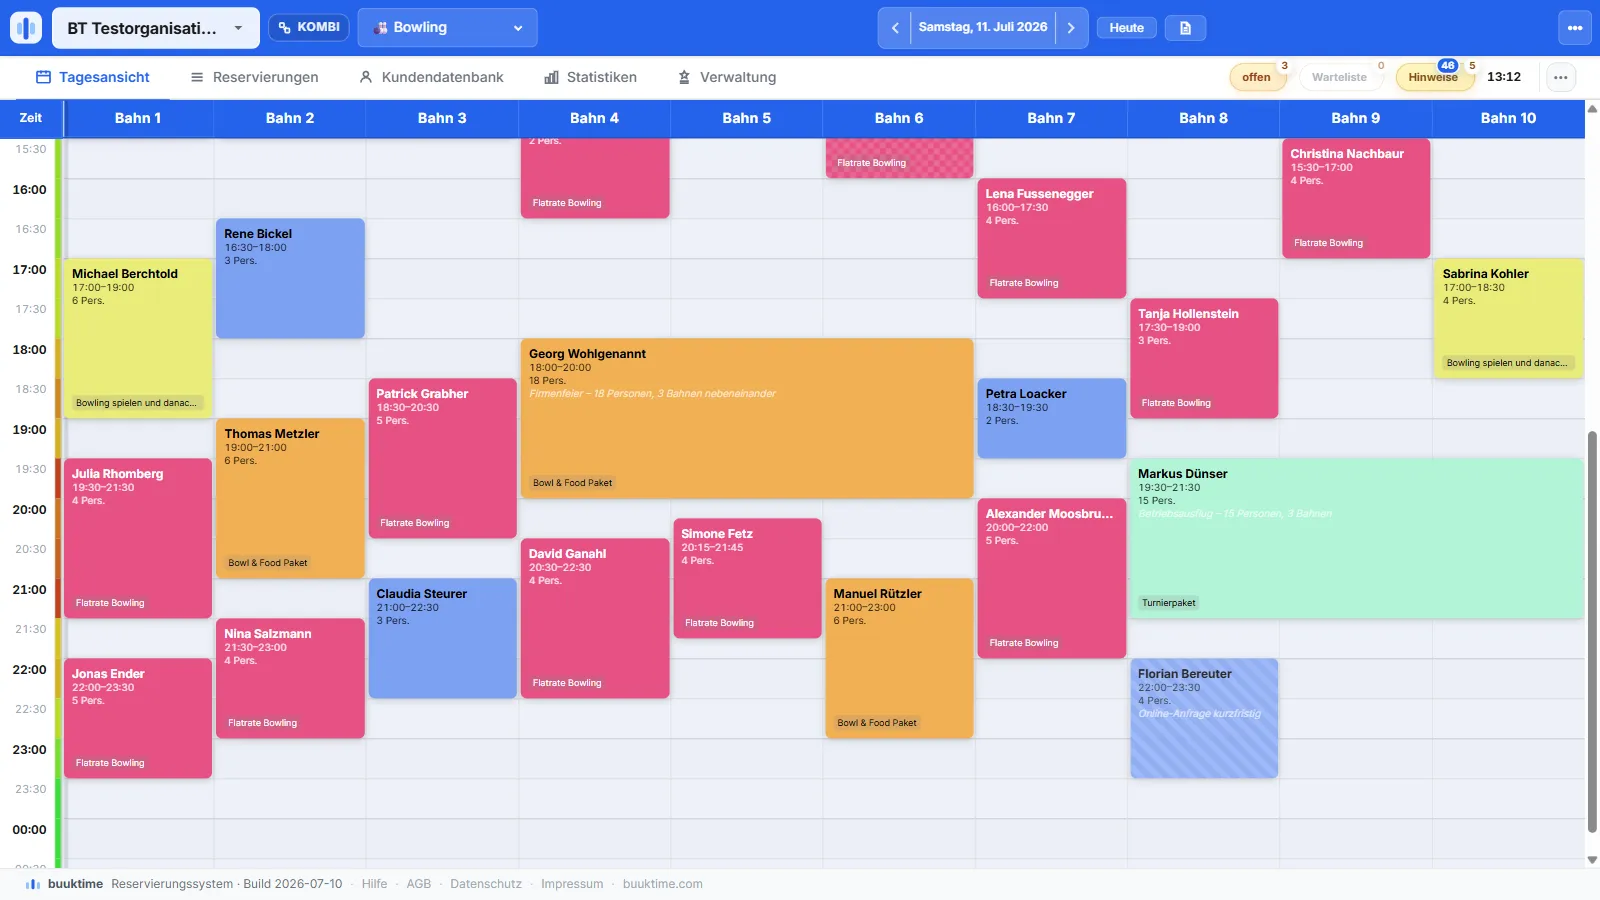Show the offen reservations badge

tap(1257, 77)
